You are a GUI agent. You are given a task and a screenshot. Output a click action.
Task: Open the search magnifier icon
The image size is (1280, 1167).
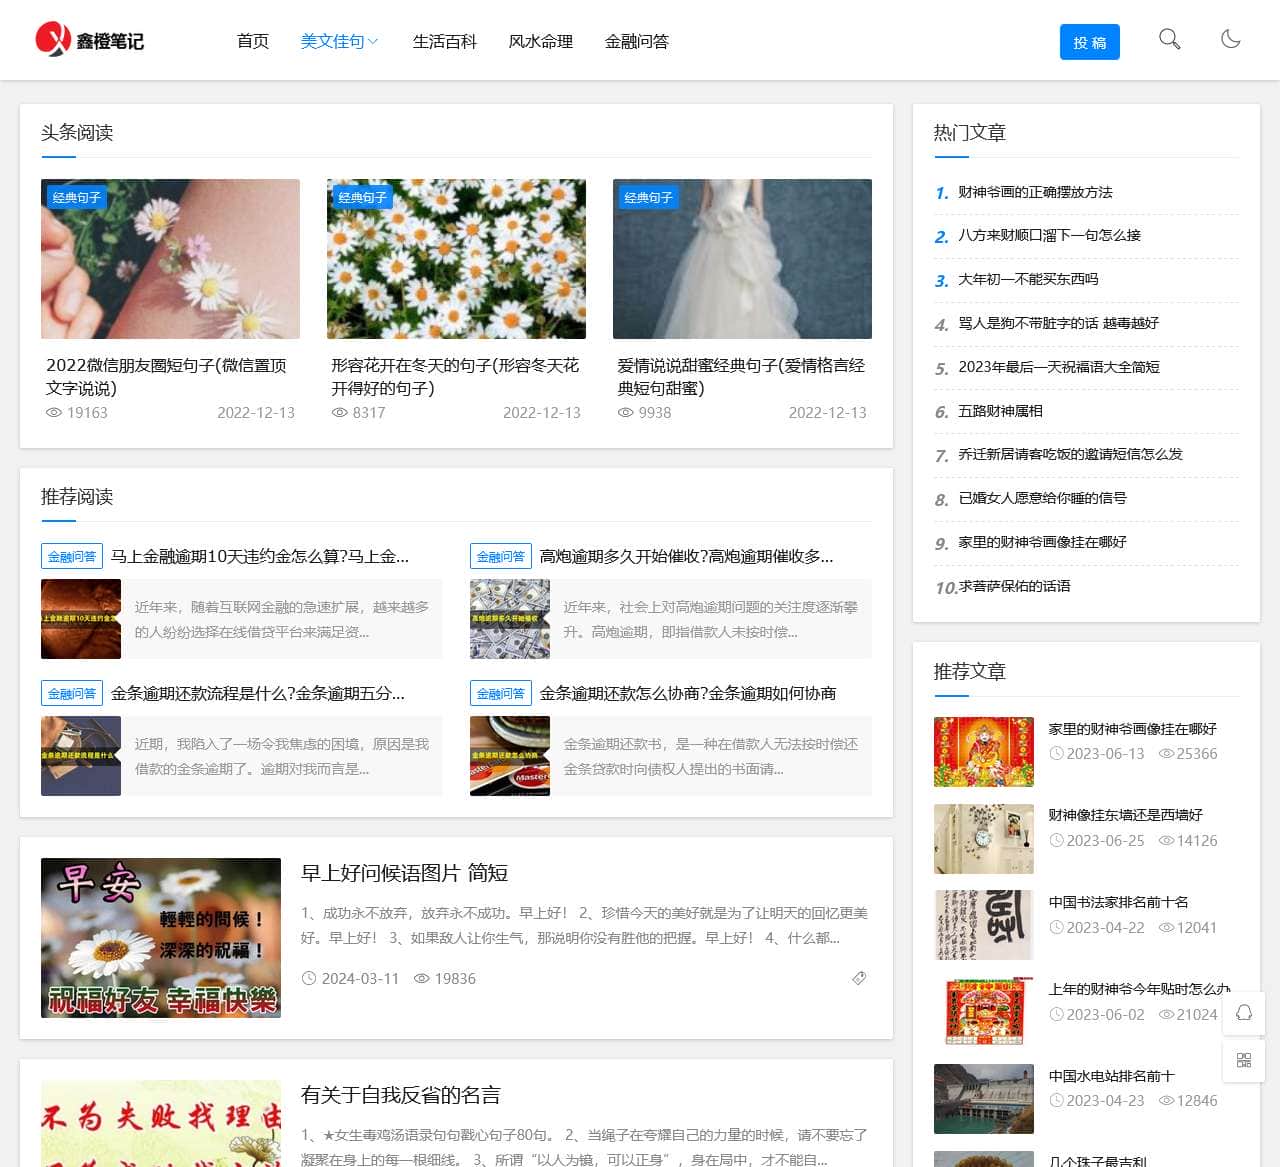click(x=1169, y=39)
